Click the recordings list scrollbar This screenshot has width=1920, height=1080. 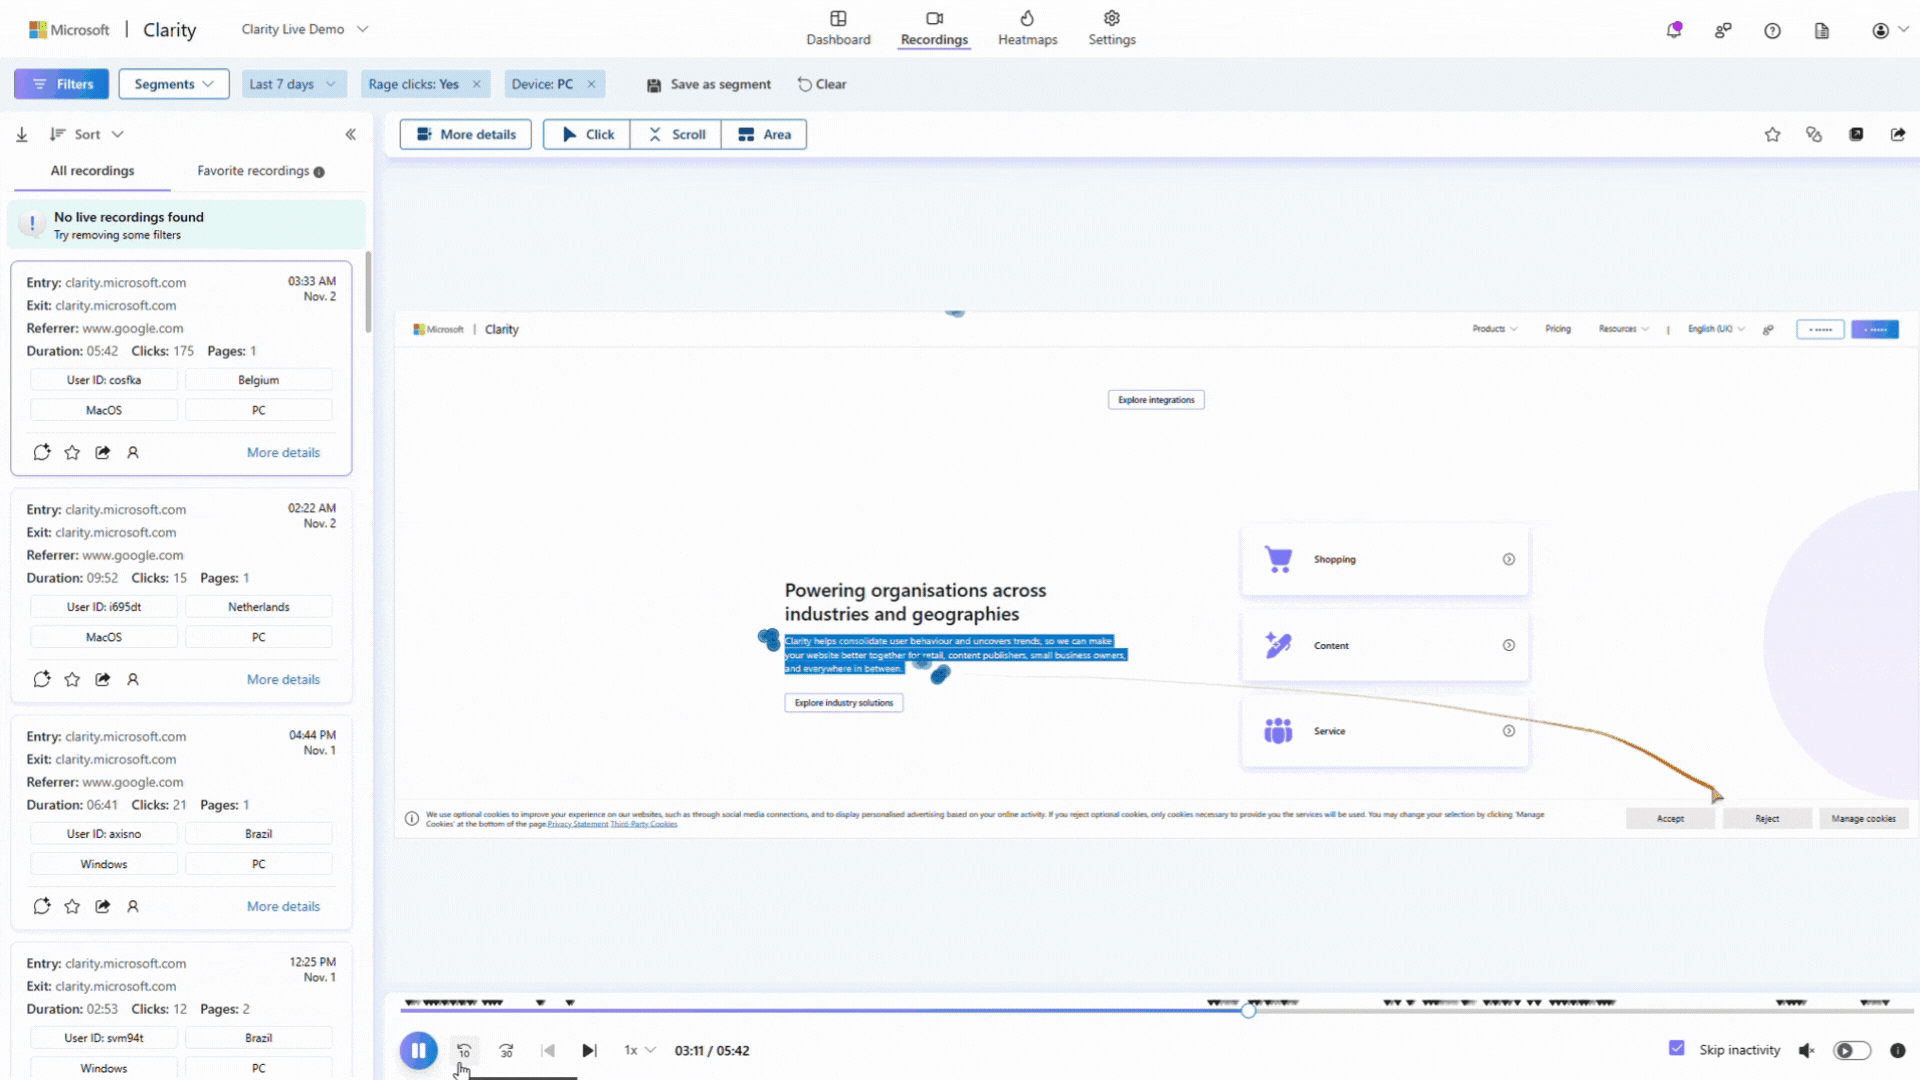[368, 292]
